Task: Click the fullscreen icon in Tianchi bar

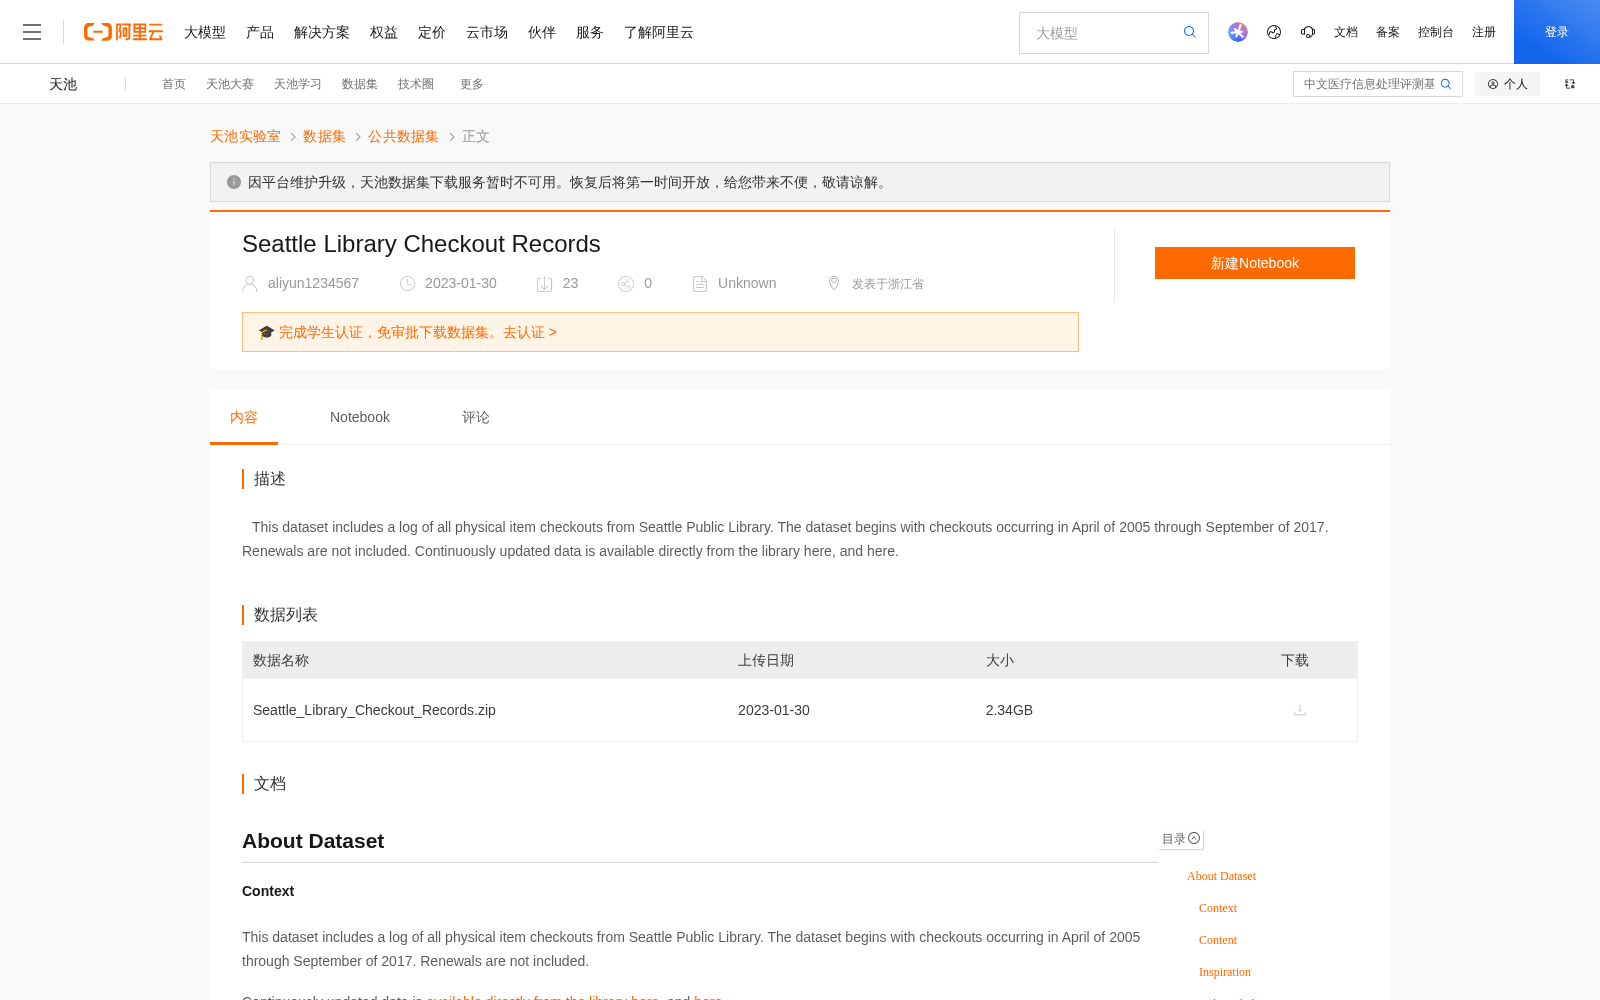Action: pyautogui.click(x=1570, y=84)
